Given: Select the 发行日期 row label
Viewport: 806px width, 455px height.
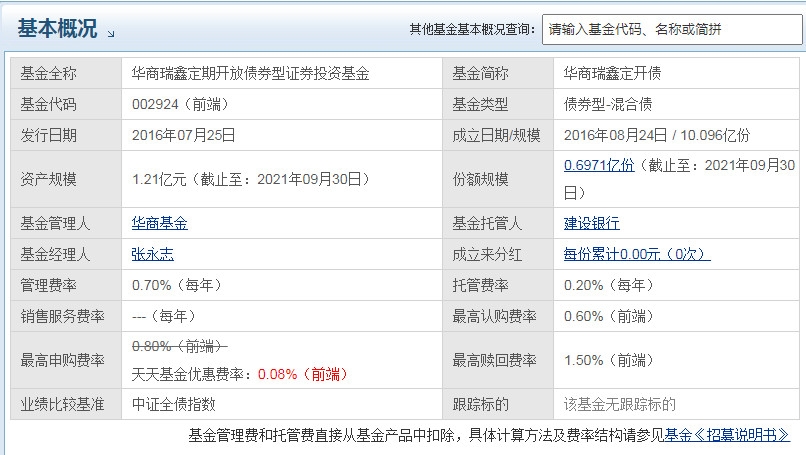Looking at the screenshot, I should point(48,135).
